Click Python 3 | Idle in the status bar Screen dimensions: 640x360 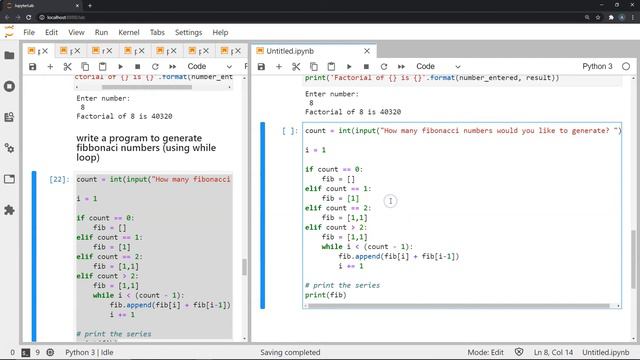click(x=89, y=352)
